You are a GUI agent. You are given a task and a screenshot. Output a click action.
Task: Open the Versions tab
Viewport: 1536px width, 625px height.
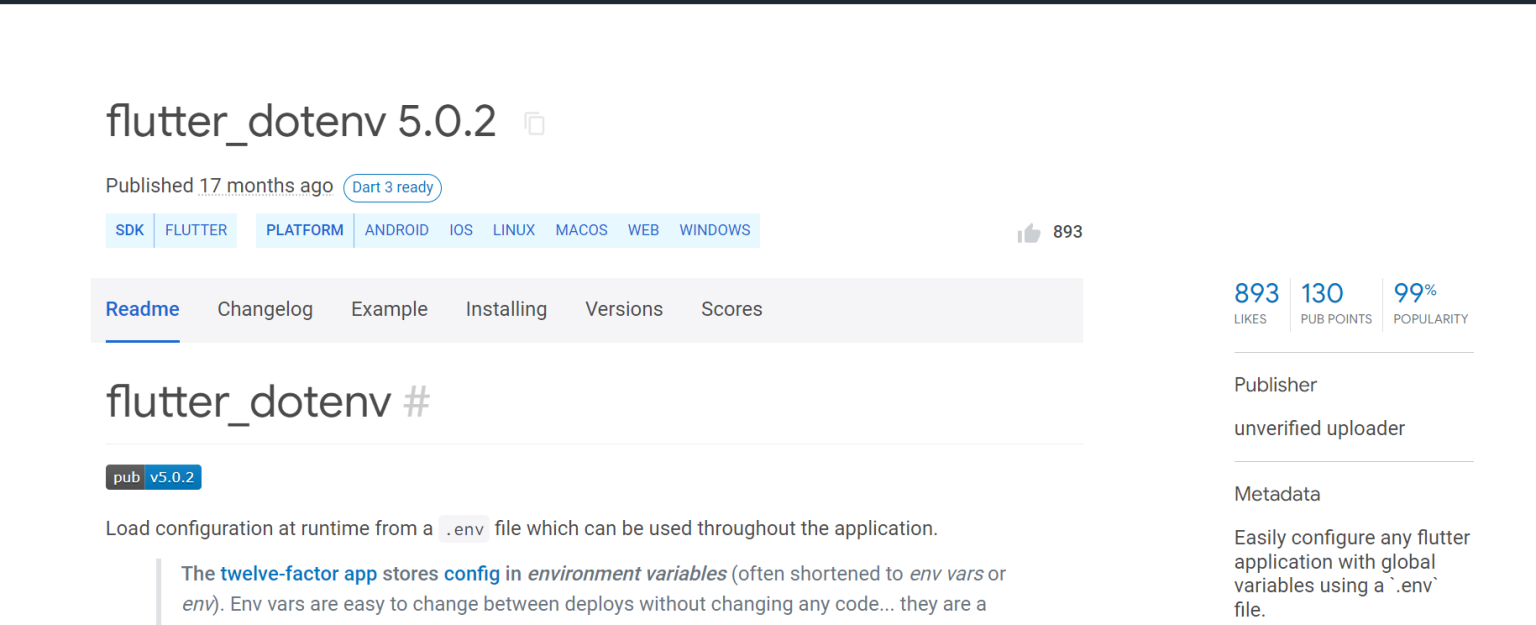(624, 309)
